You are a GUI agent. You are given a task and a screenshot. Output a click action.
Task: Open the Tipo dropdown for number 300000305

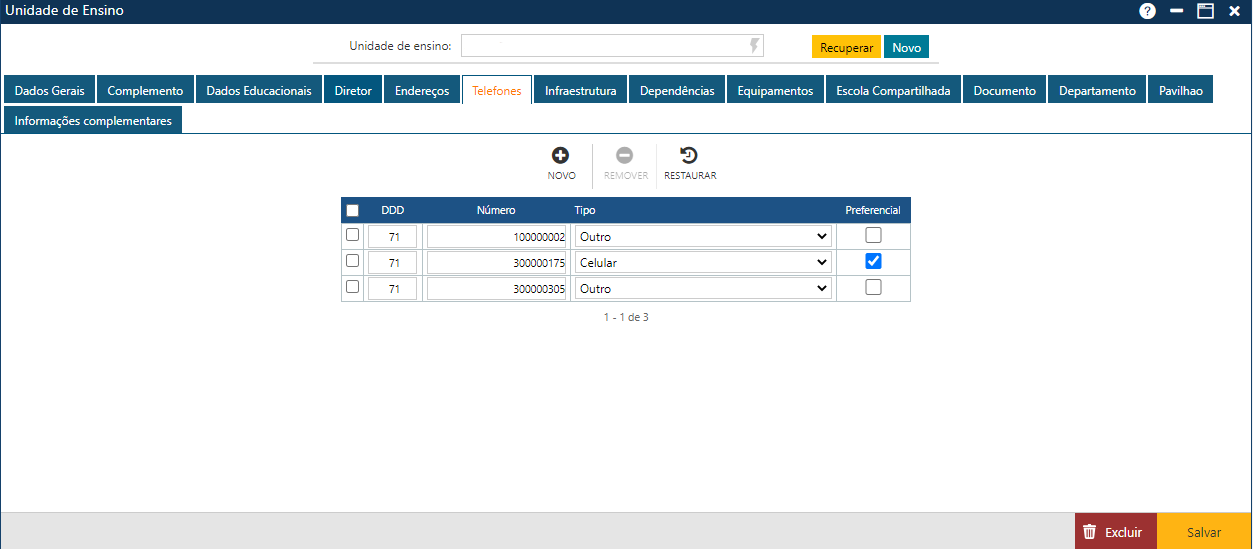[x=703, y=288]
